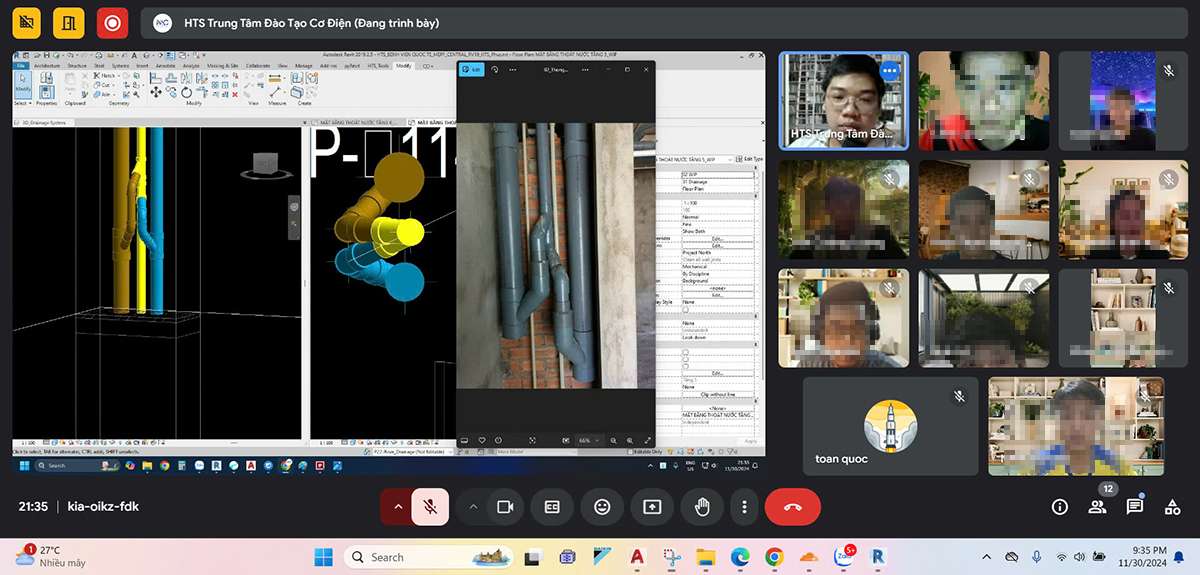Click fullscreen arrows icon in Photos

click(647, 440)
